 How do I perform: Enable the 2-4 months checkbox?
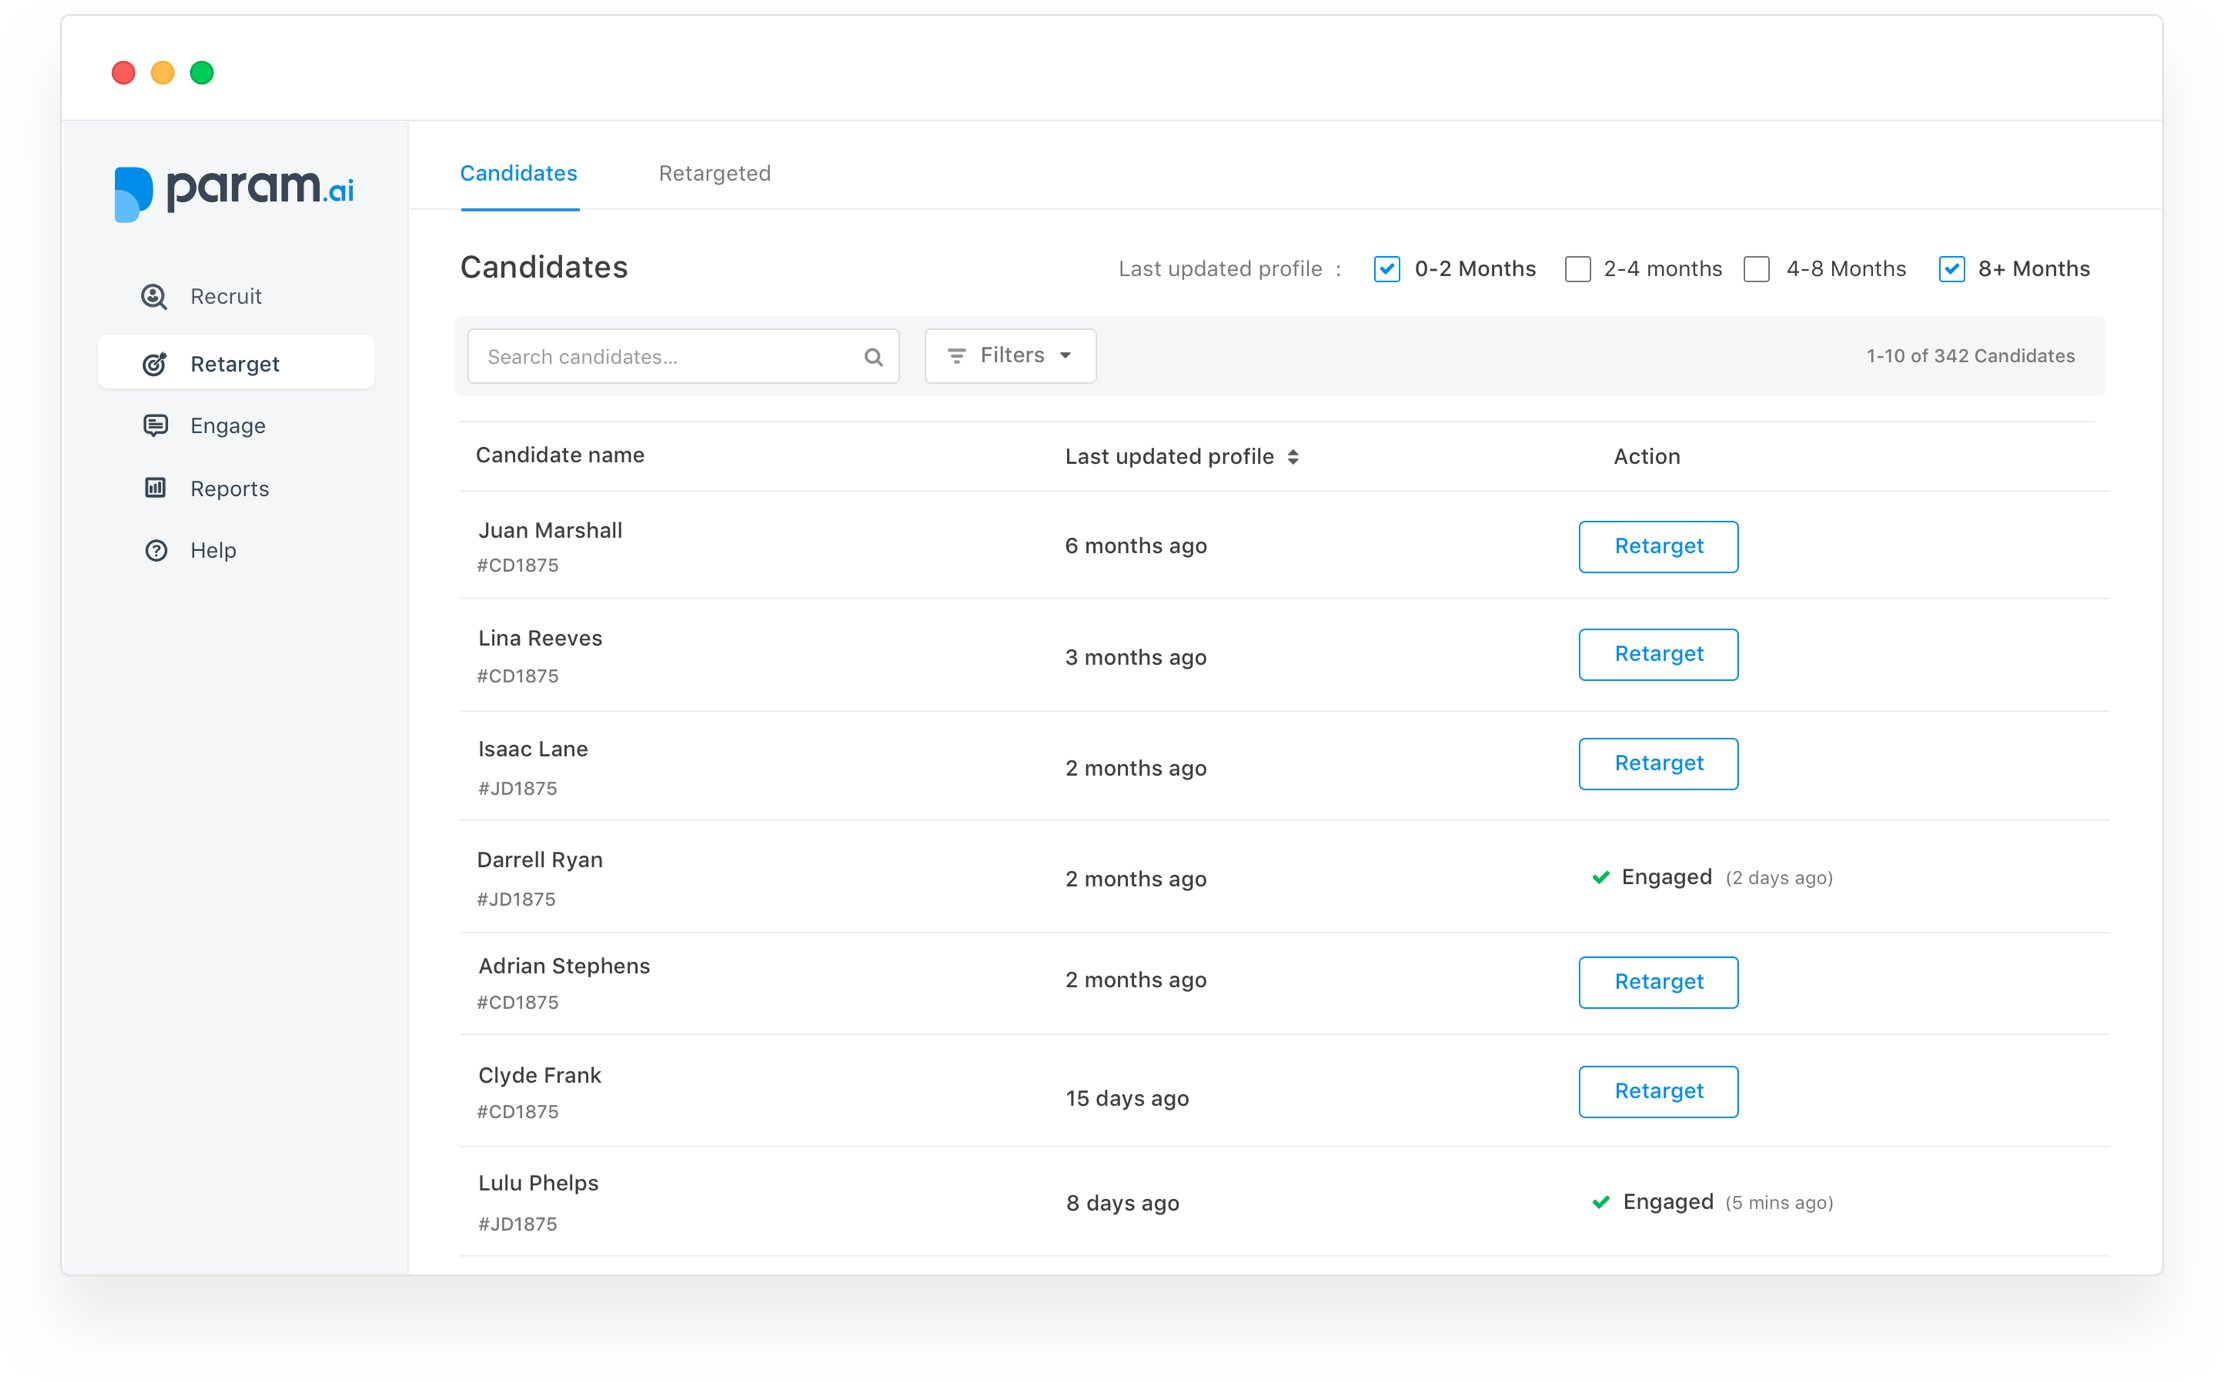tap(1577, 269)
